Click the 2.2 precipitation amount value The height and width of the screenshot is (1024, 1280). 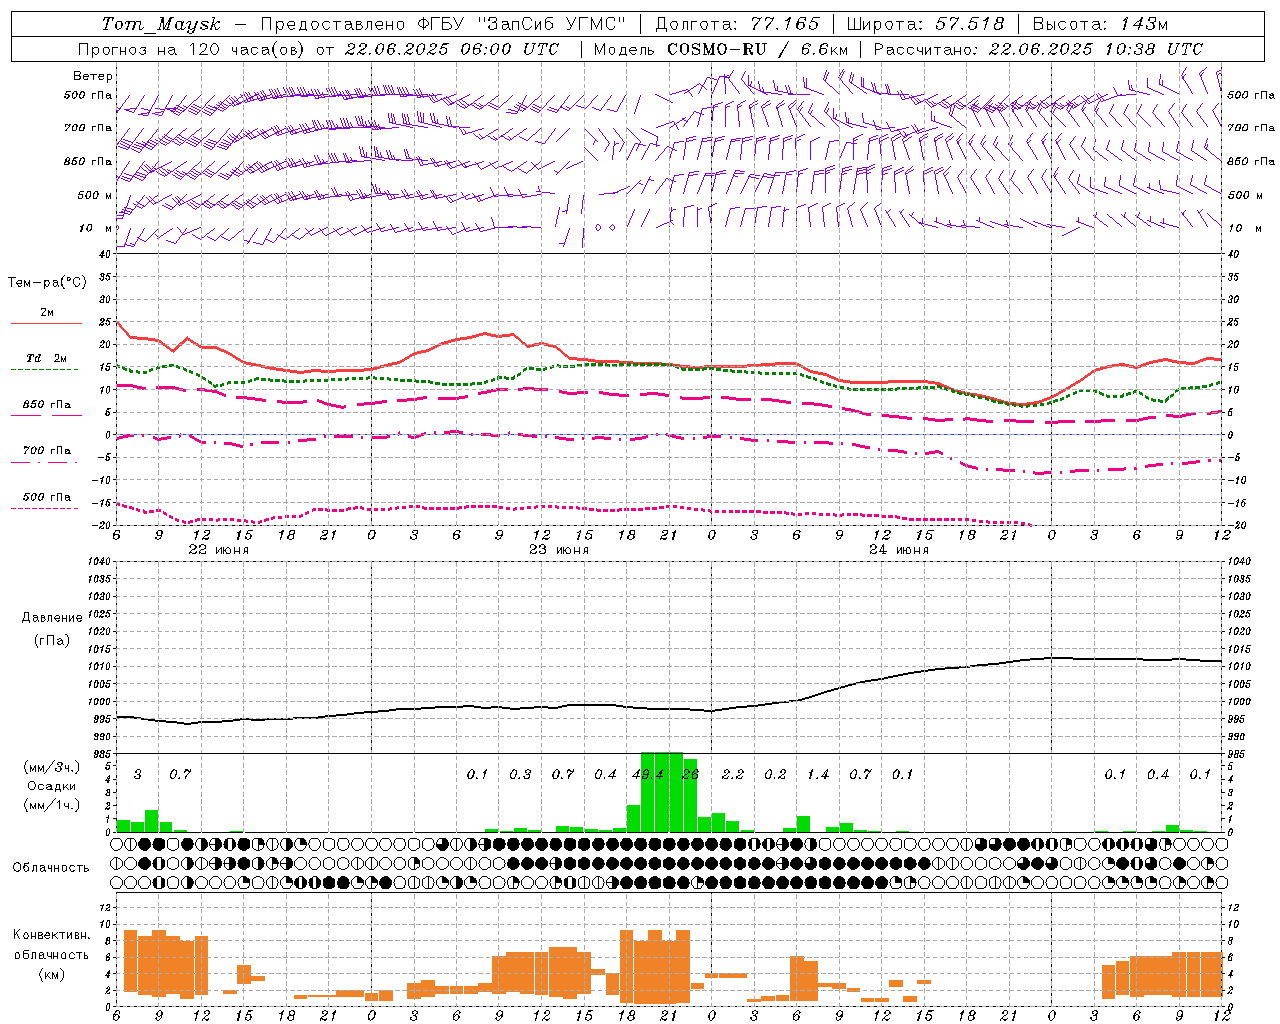click(x=733, y=774)
